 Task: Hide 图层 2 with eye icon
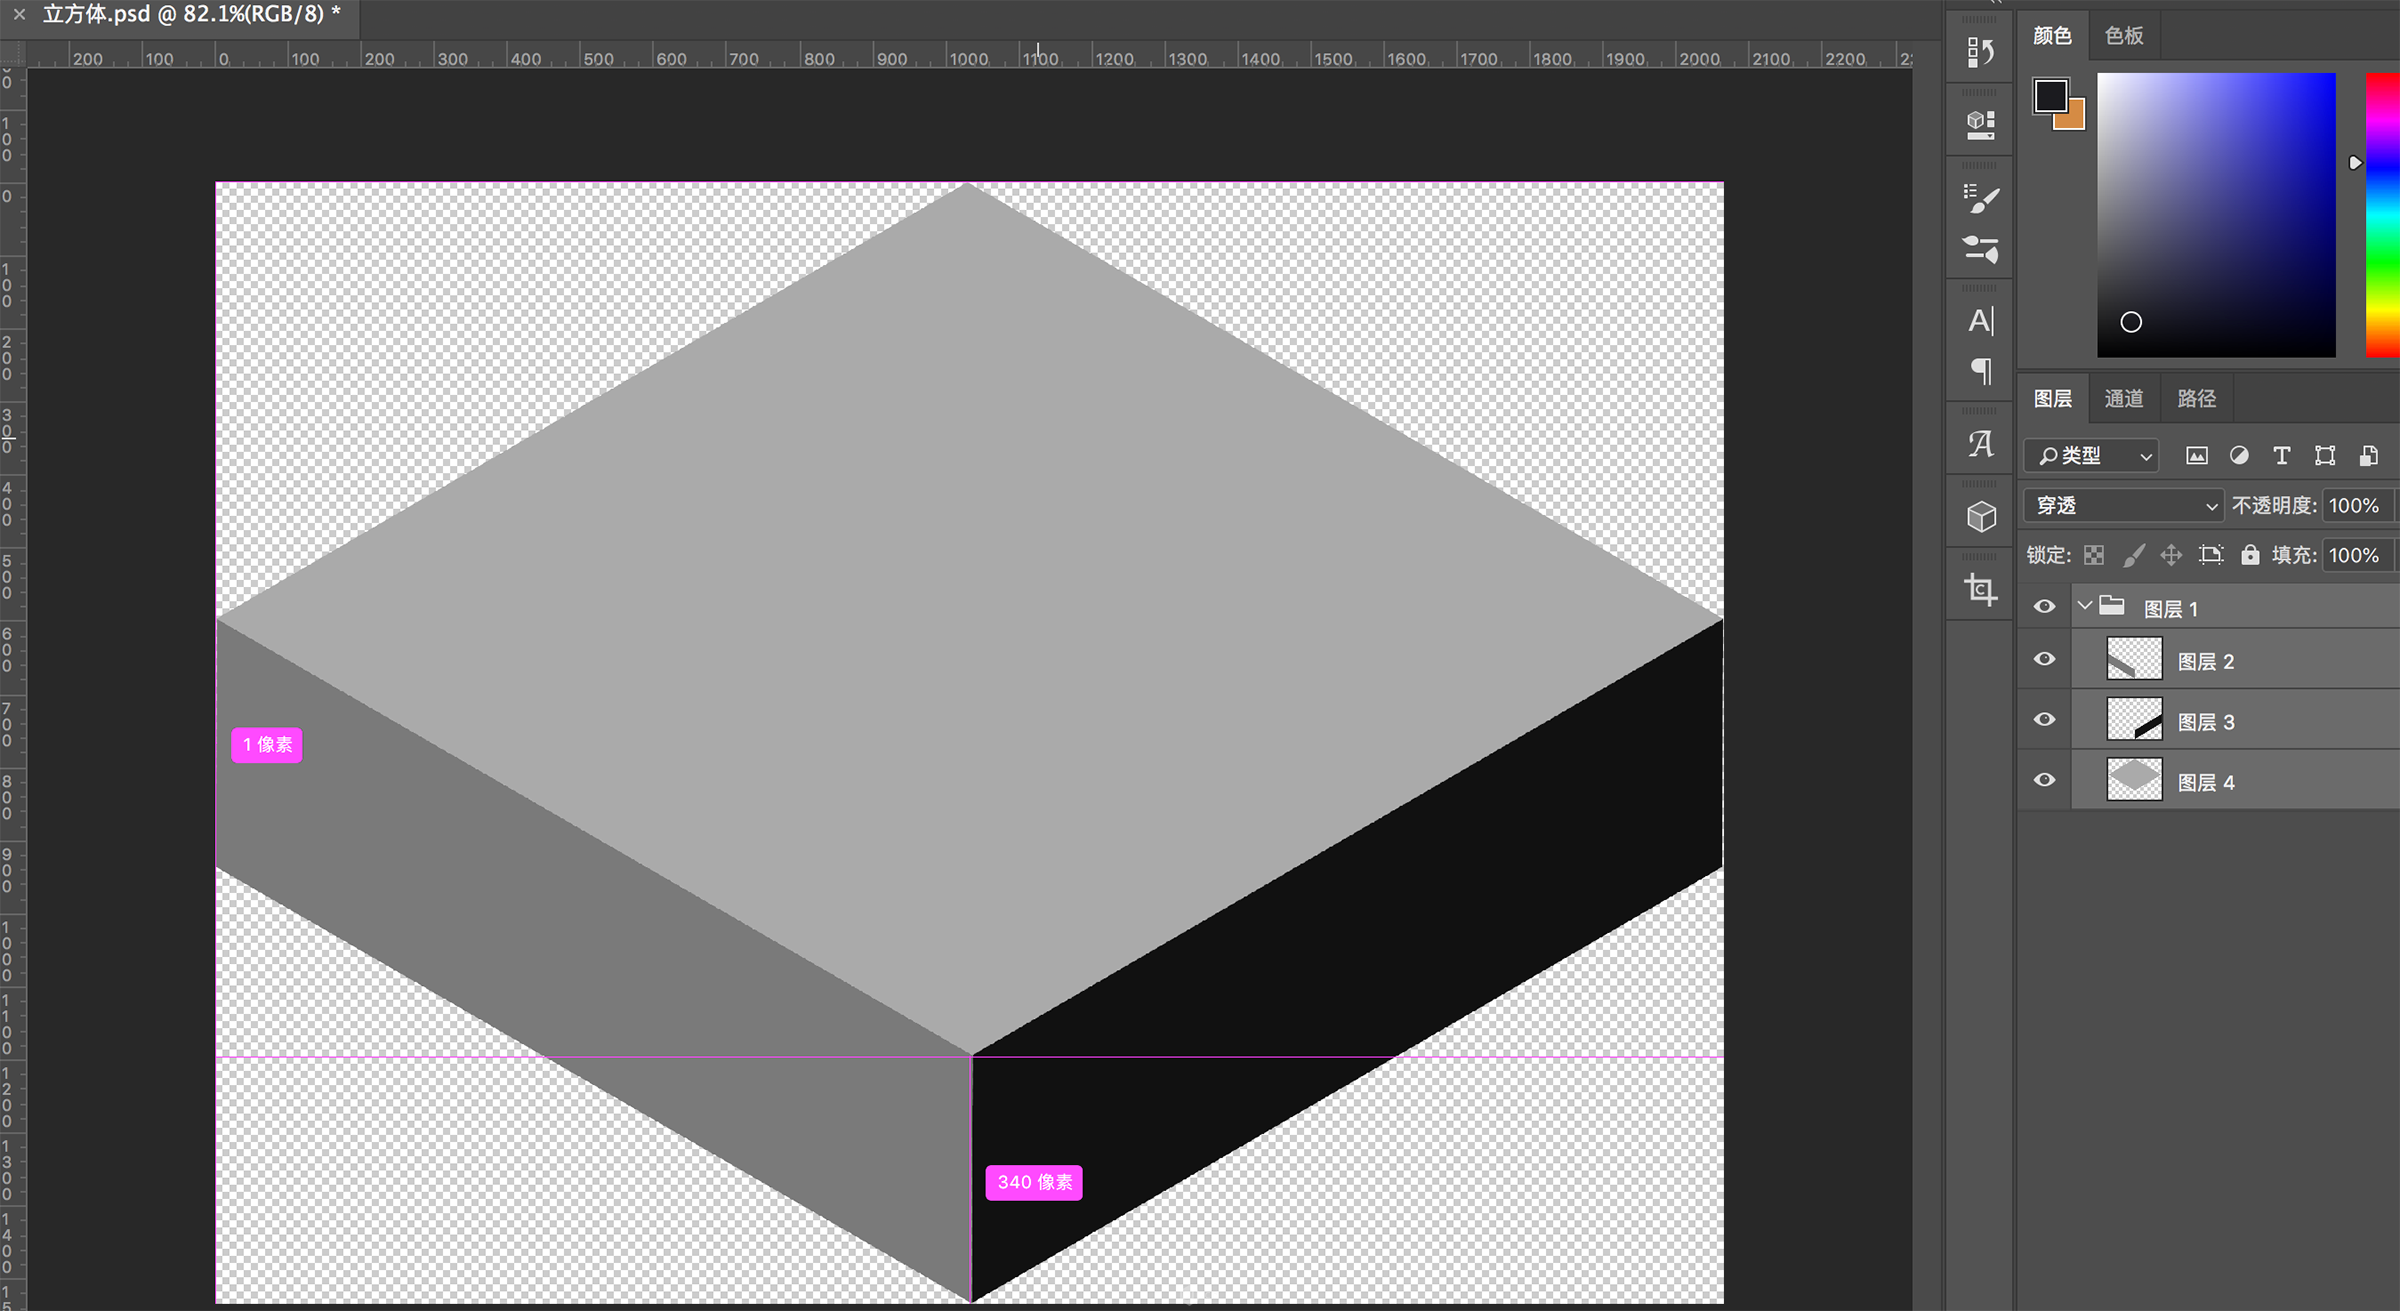click(x=2044, y=659)
